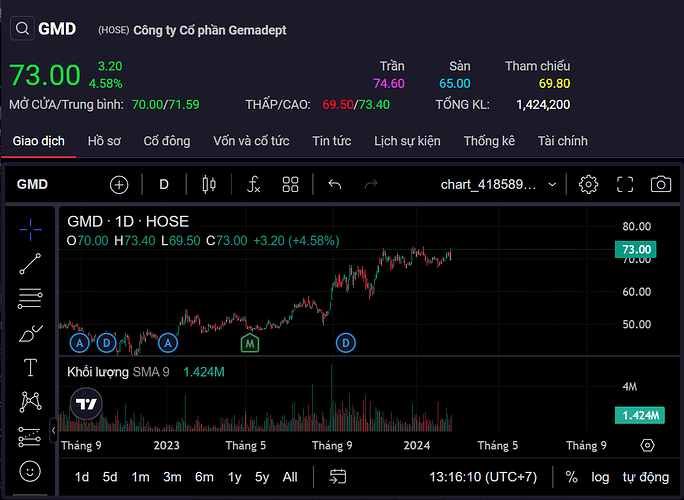Select the trend line tool
Viewport: 684px width, 500px height.
pyautogui.click(x=30, y=264)
